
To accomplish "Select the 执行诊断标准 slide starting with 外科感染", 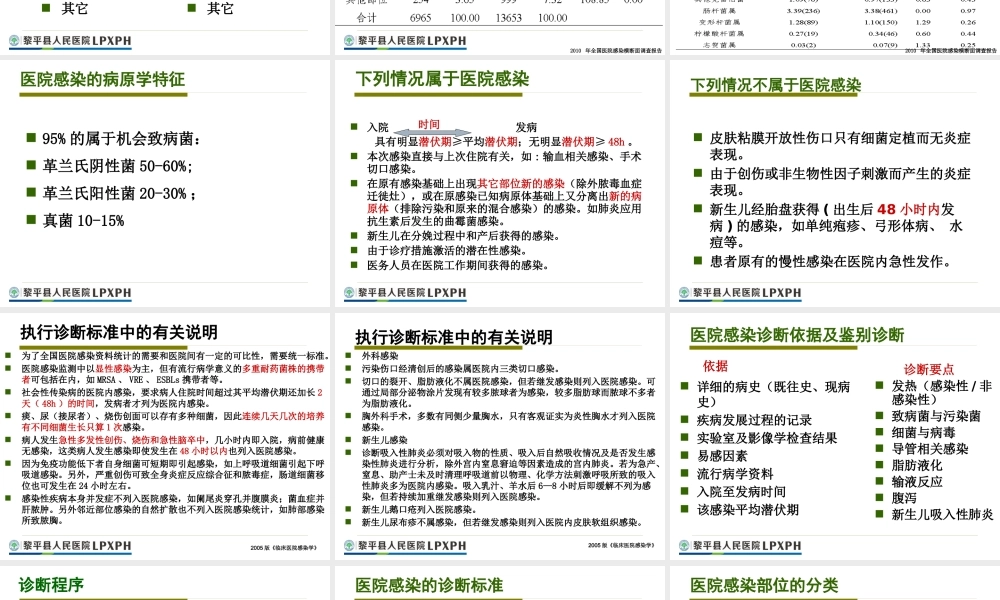I will pos(499,436).
